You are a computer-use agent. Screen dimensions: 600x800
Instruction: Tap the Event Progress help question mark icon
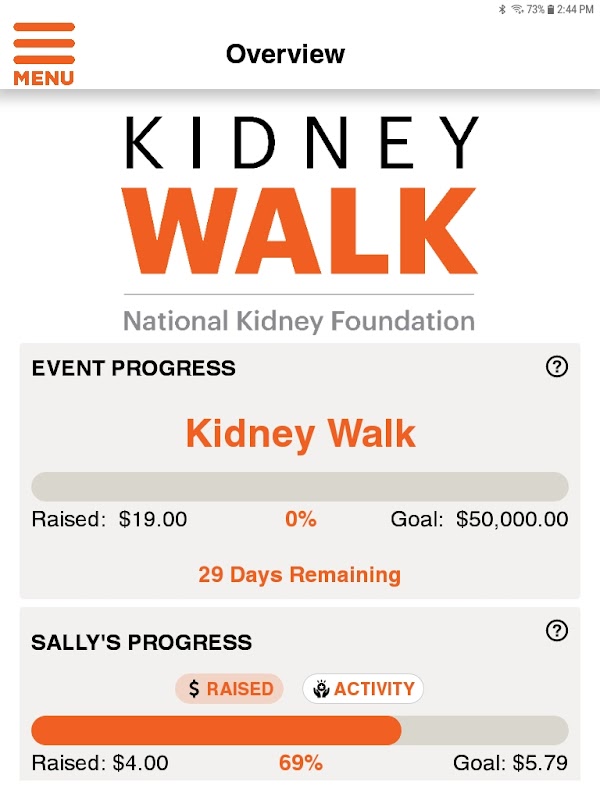(x=557, y=366)
